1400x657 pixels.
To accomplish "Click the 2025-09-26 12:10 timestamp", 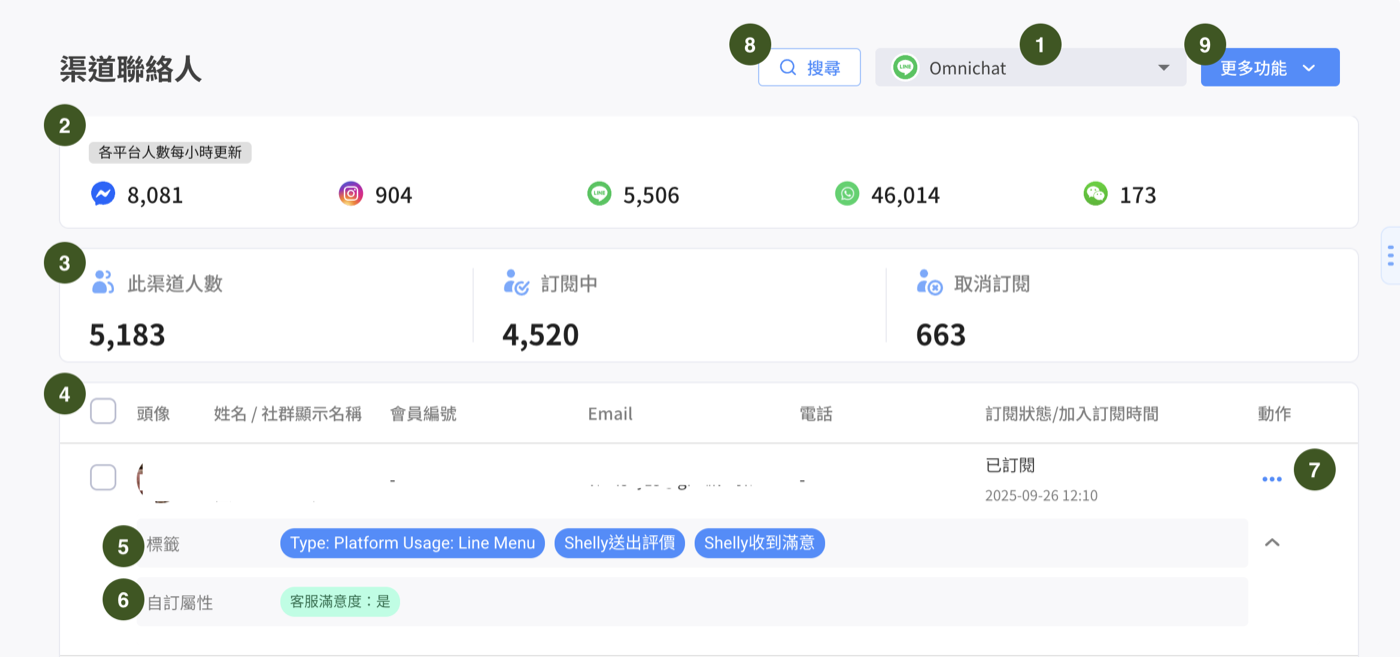I will point(1041,495).
